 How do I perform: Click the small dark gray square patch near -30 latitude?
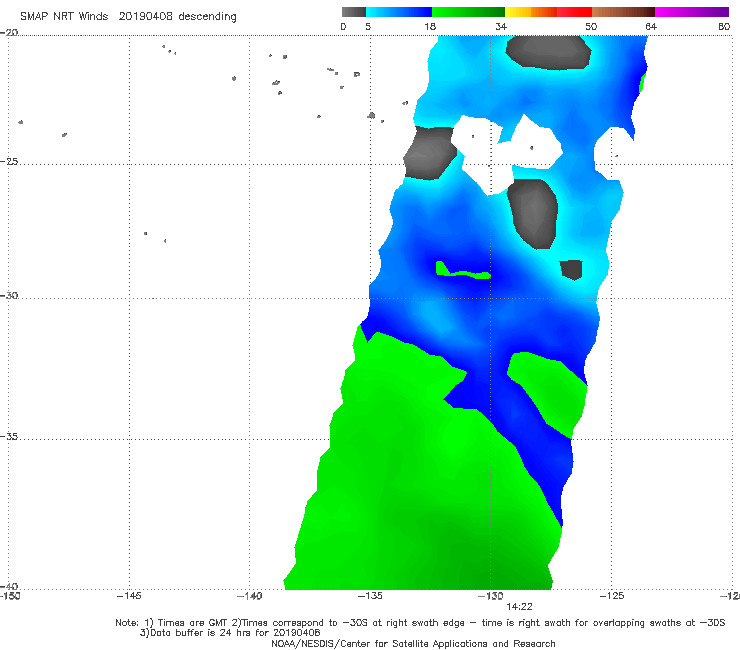[571, 270]
